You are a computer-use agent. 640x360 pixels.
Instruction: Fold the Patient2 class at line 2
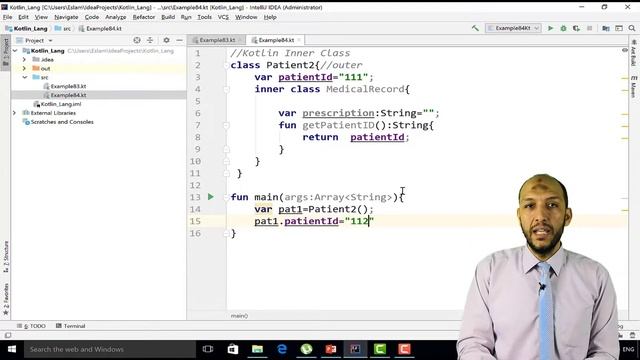tap(226, 65)
